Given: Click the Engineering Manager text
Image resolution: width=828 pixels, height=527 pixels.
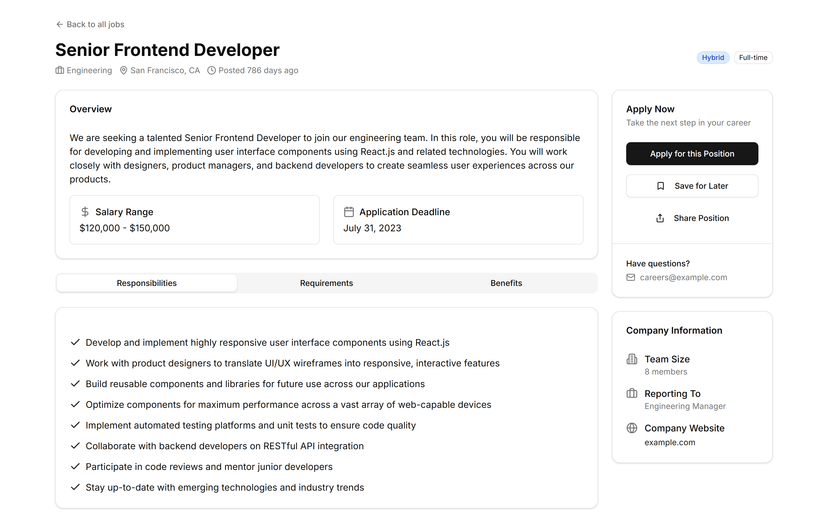Looking at the screenshot, I should click(685, 406).
